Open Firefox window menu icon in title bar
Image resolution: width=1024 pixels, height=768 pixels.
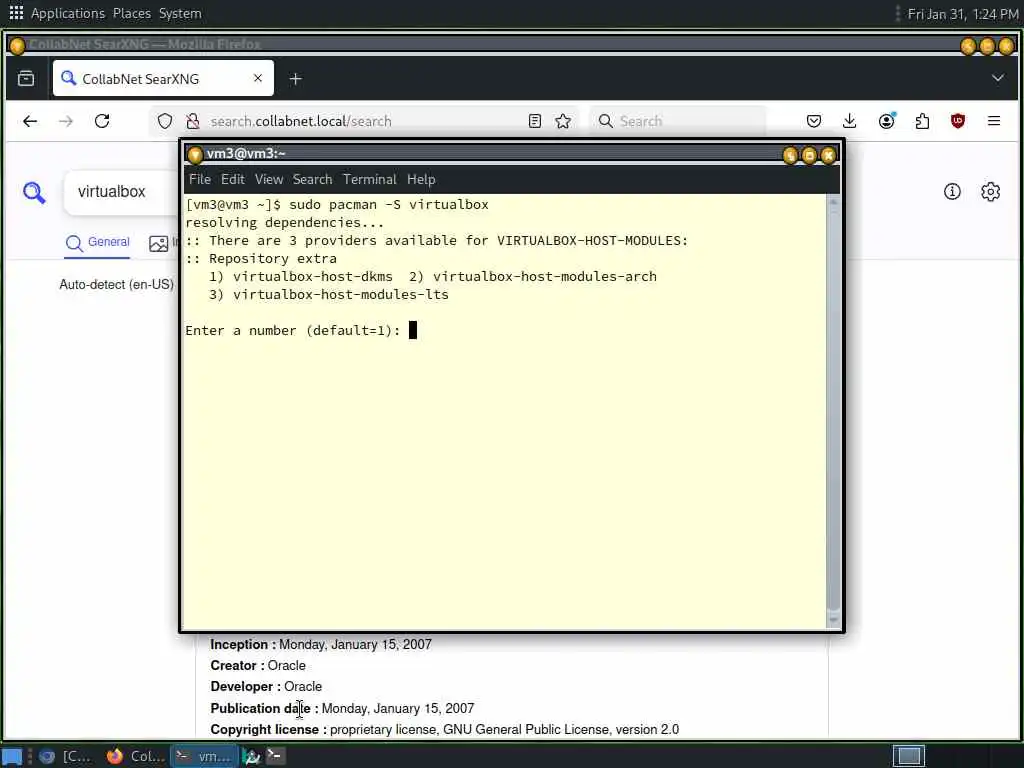coord(17,45)
